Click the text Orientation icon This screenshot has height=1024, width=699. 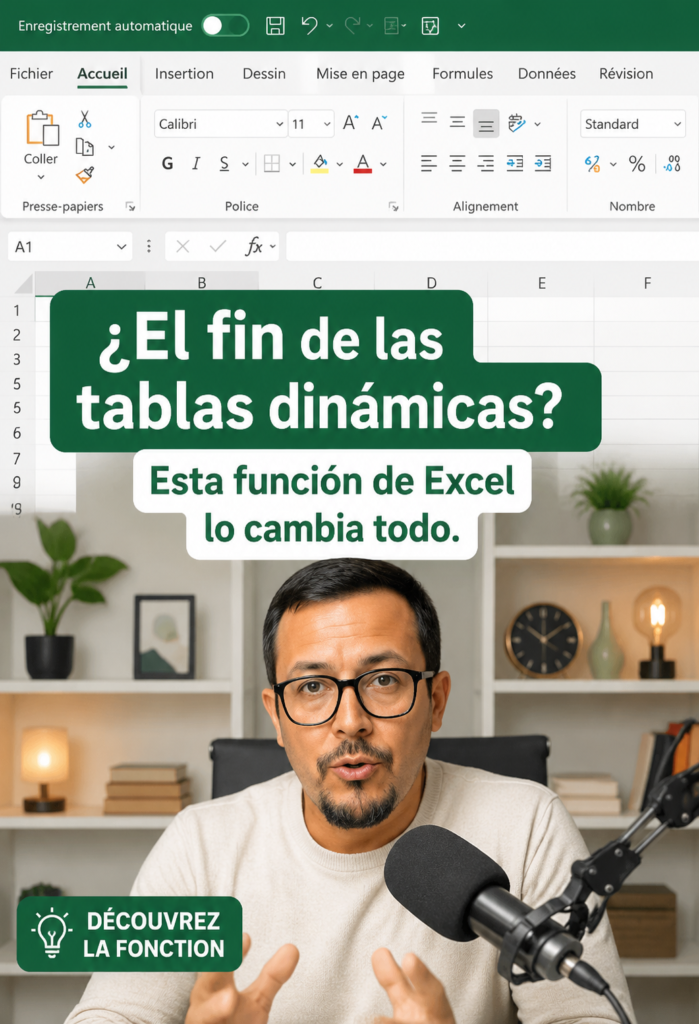pos(516,123)
